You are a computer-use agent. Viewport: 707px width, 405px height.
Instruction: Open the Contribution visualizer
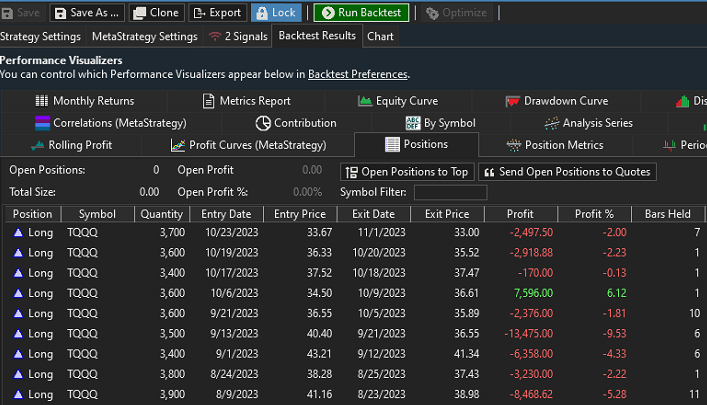(x=296, y=123)
